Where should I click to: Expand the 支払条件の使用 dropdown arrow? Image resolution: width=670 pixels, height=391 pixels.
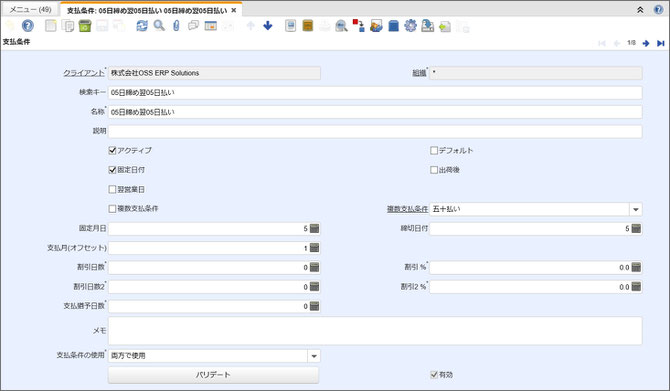tap(314, 356)
